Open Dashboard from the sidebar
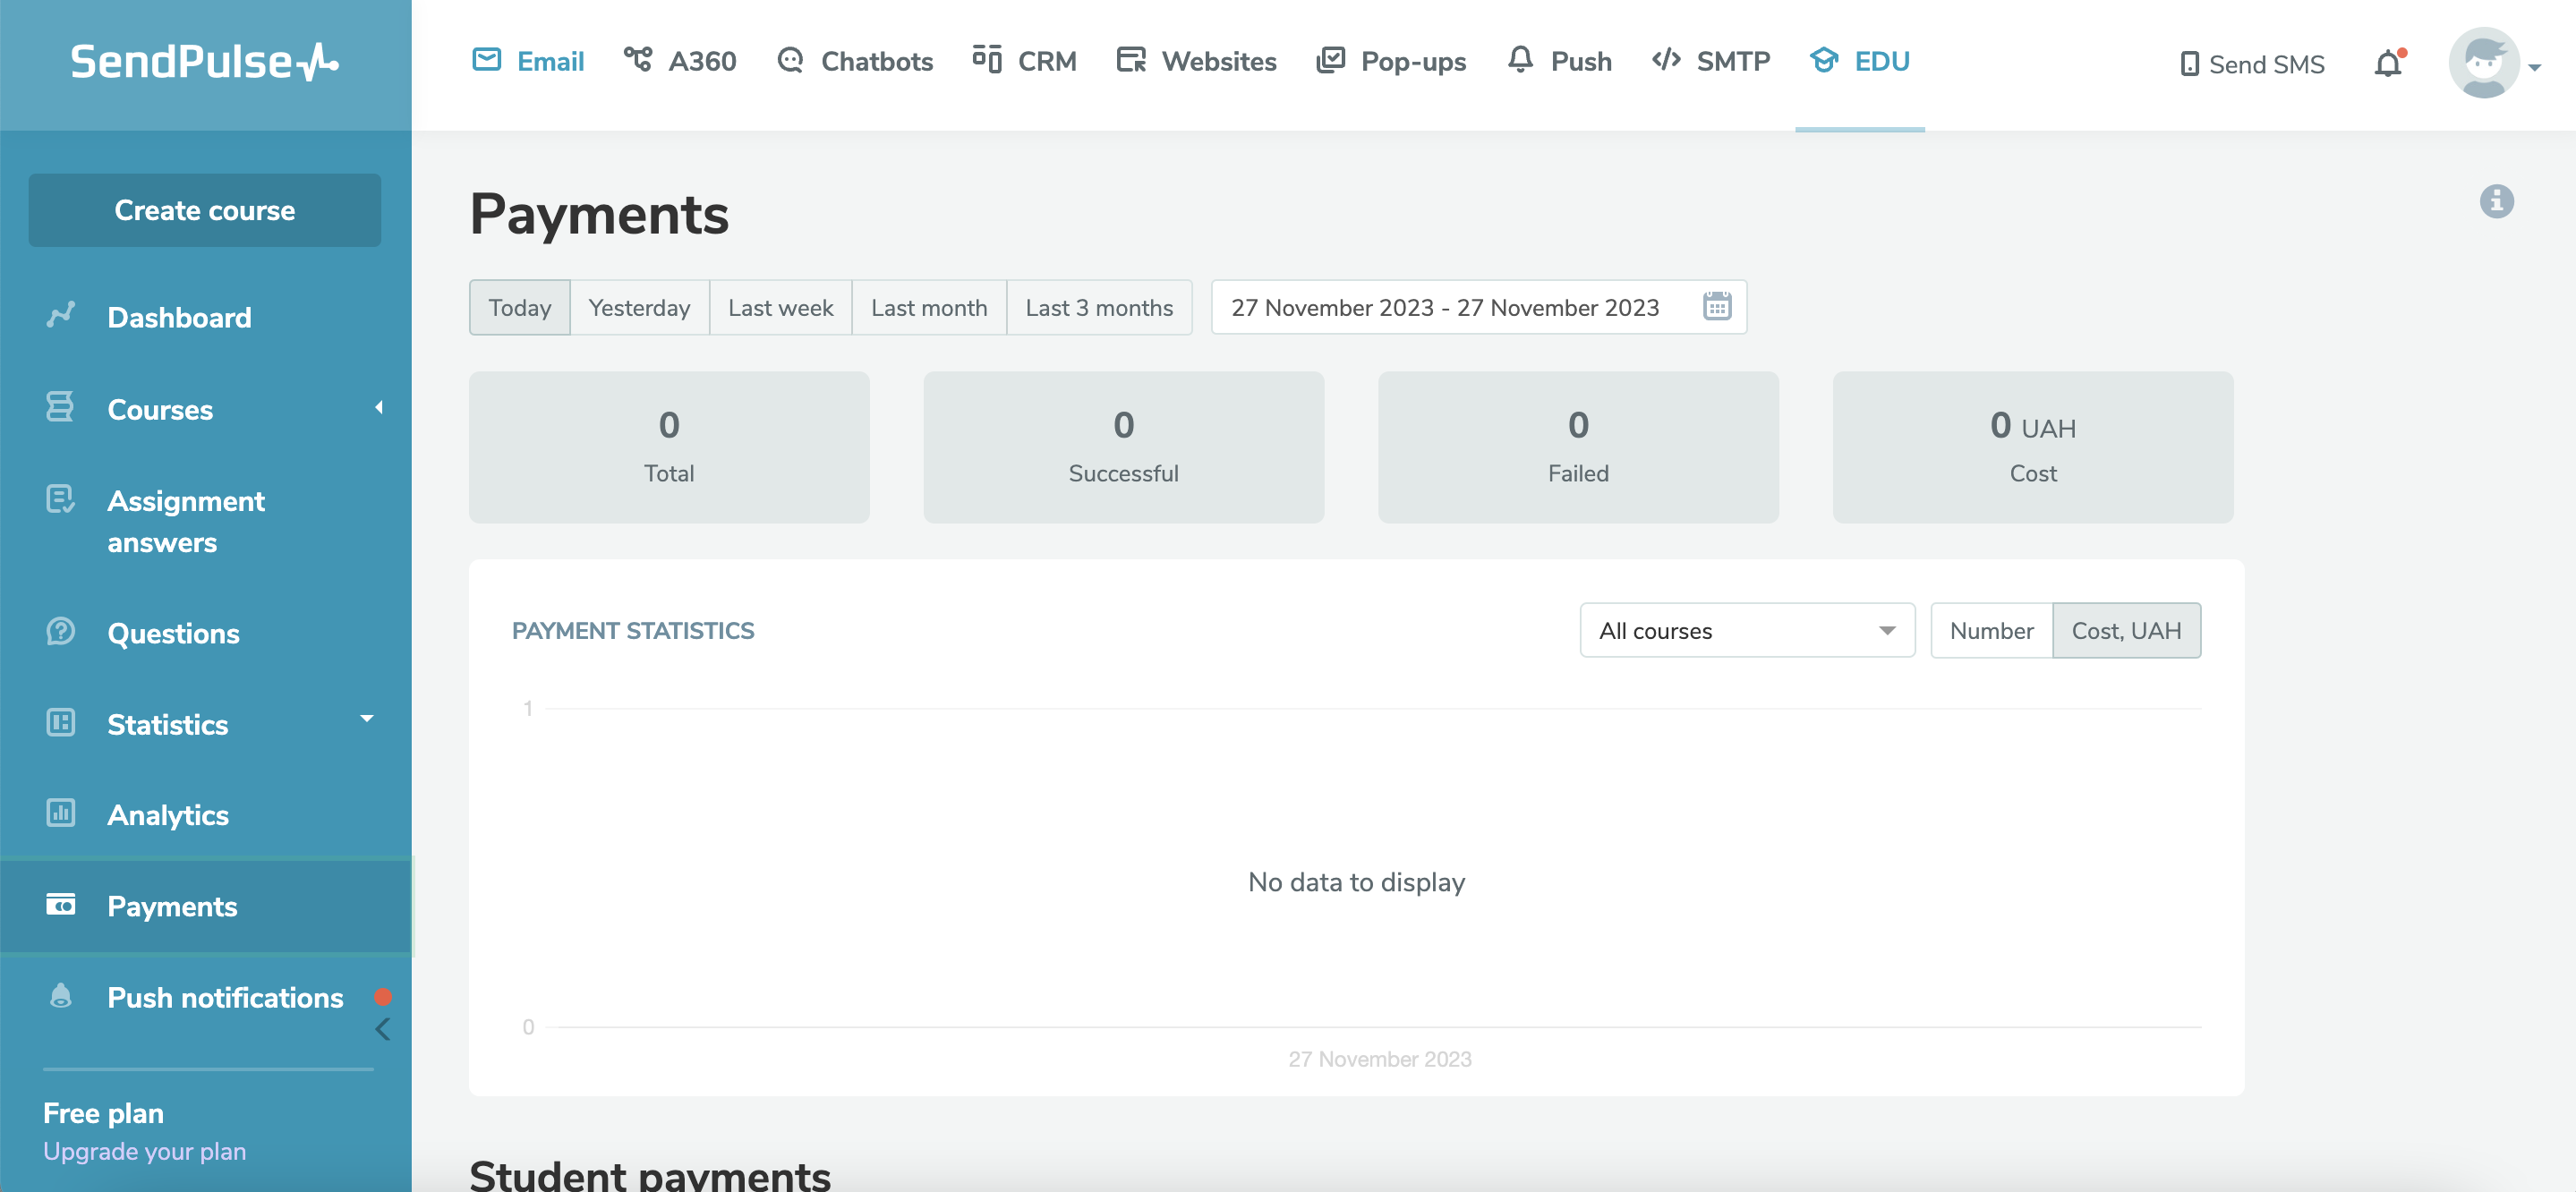The width and height of the screenshot is (2576, 1192). click(179, 317)
